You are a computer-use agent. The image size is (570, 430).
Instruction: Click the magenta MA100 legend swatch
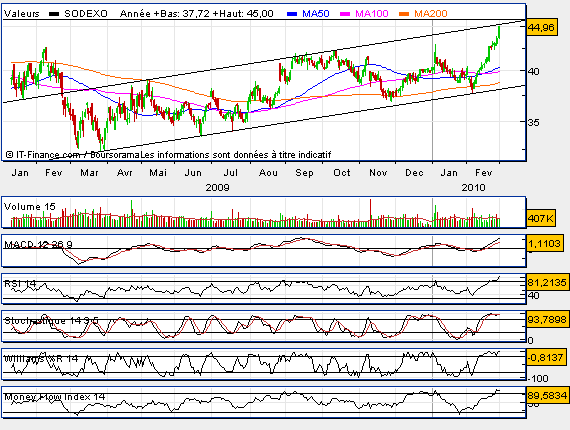[x=345, y=14]
